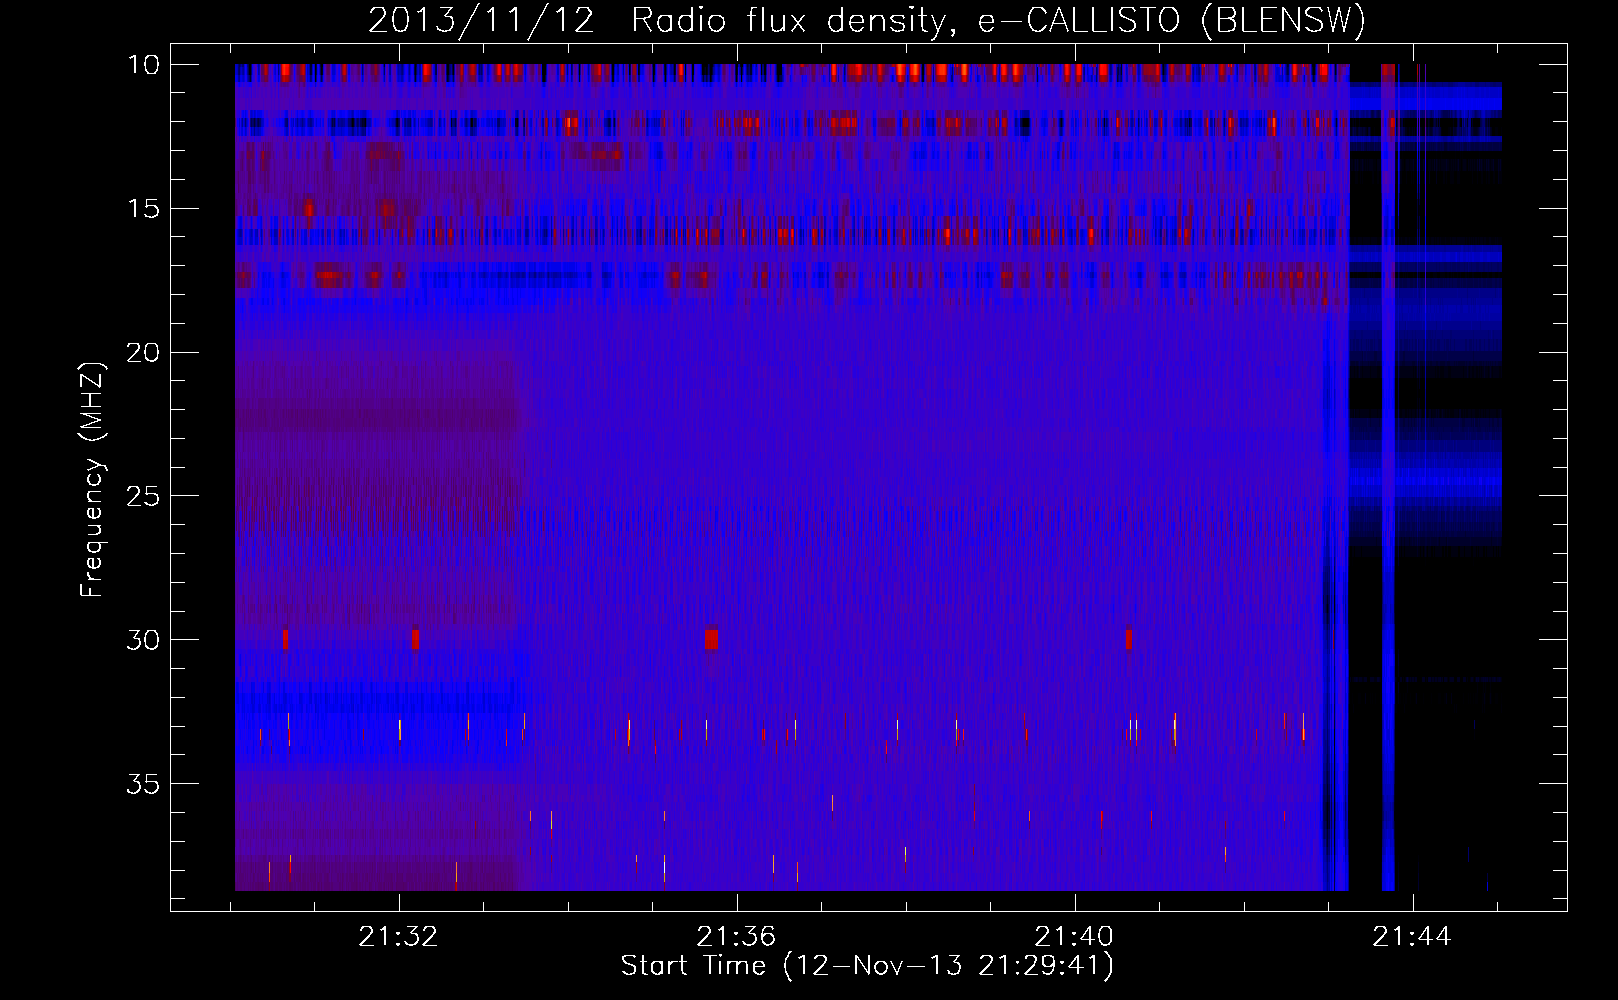
Task: Click the frequency tick label 15
Action: pos(143,209)
